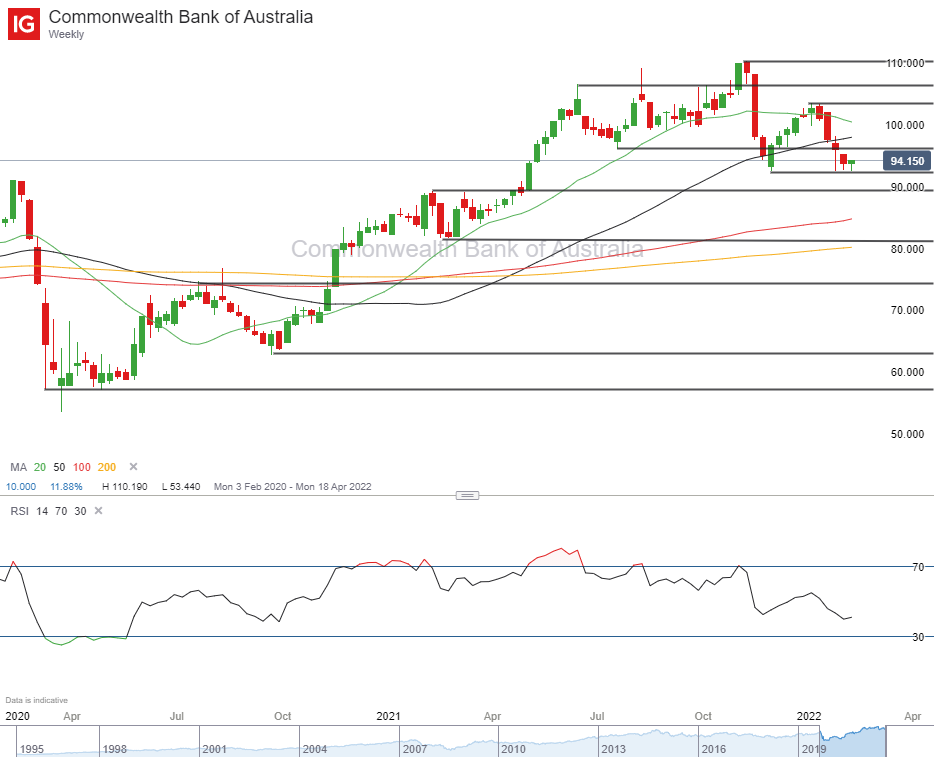Click the 50.000 price axis label

(907, 434)
